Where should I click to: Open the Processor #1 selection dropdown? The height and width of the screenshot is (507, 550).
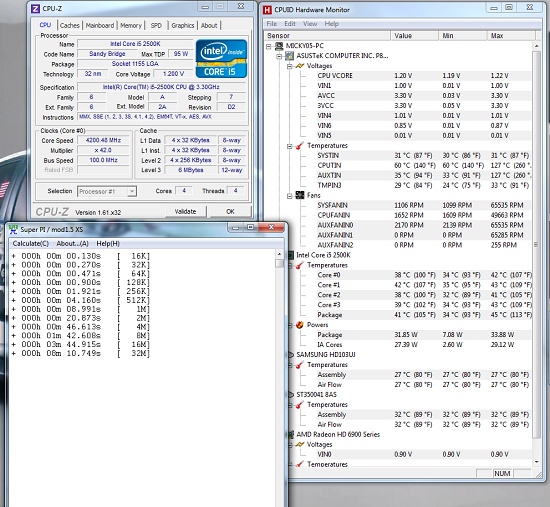point(132,191)
